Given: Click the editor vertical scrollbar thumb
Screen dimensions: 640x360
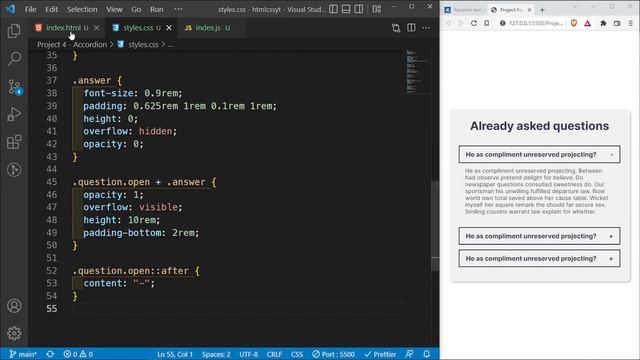Looking at the screenshot, I should click(x=435, y=226).
